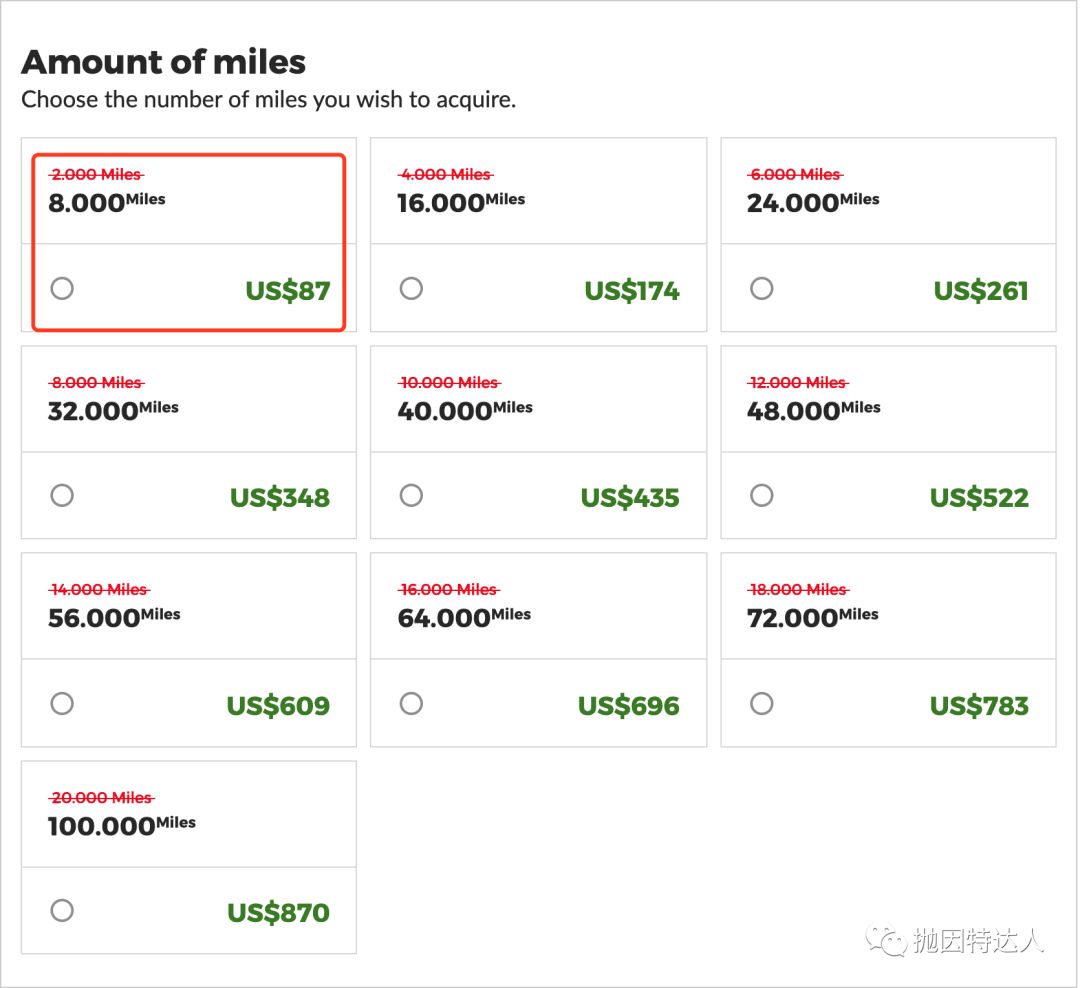
Task: Select the 24.000 Miles radio button
Action: pos(761,289)
